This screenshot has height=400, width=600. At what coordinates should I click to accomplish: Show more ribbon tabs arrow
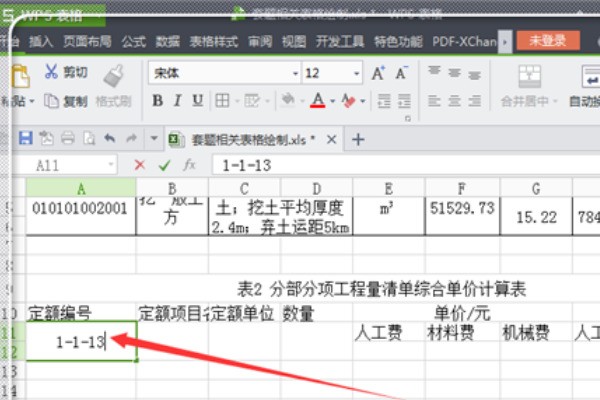[x=505, y=41]
